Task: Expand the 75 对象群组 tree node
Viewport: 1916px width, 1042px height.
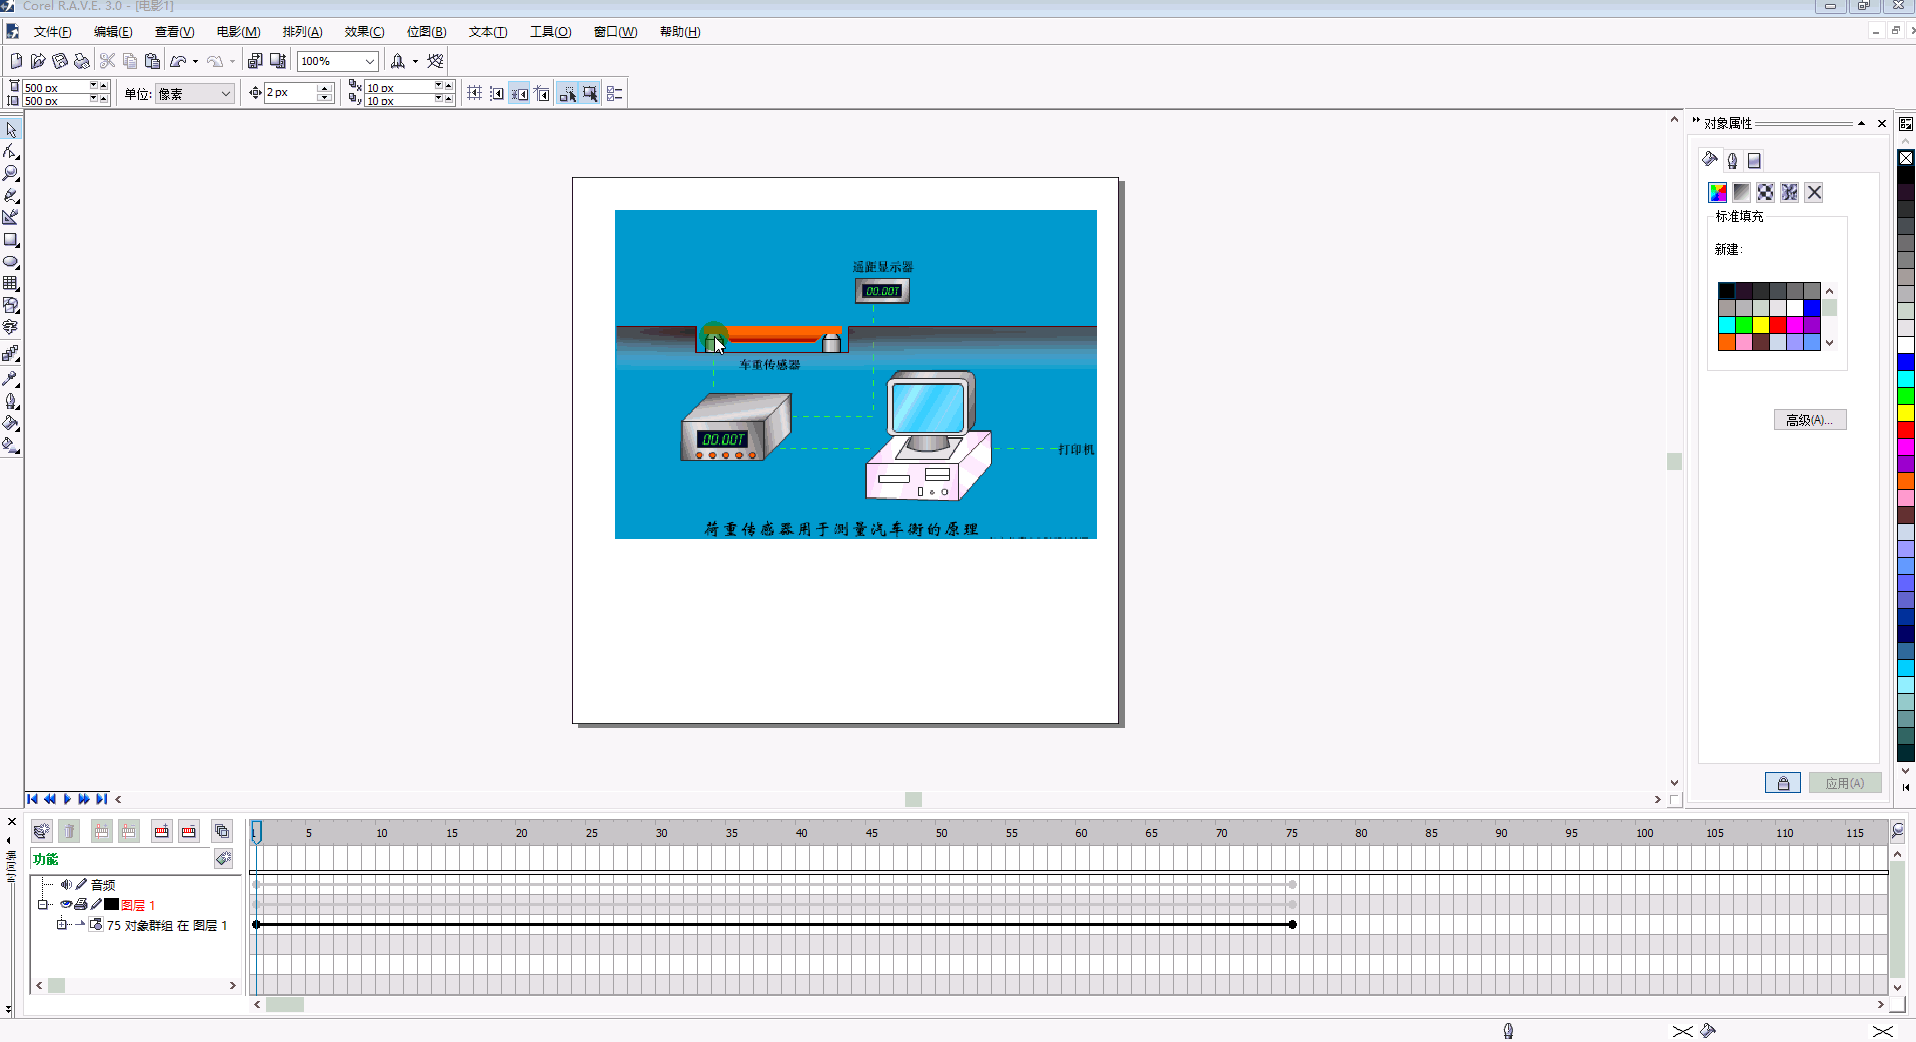Action: (x=61, y=925)
